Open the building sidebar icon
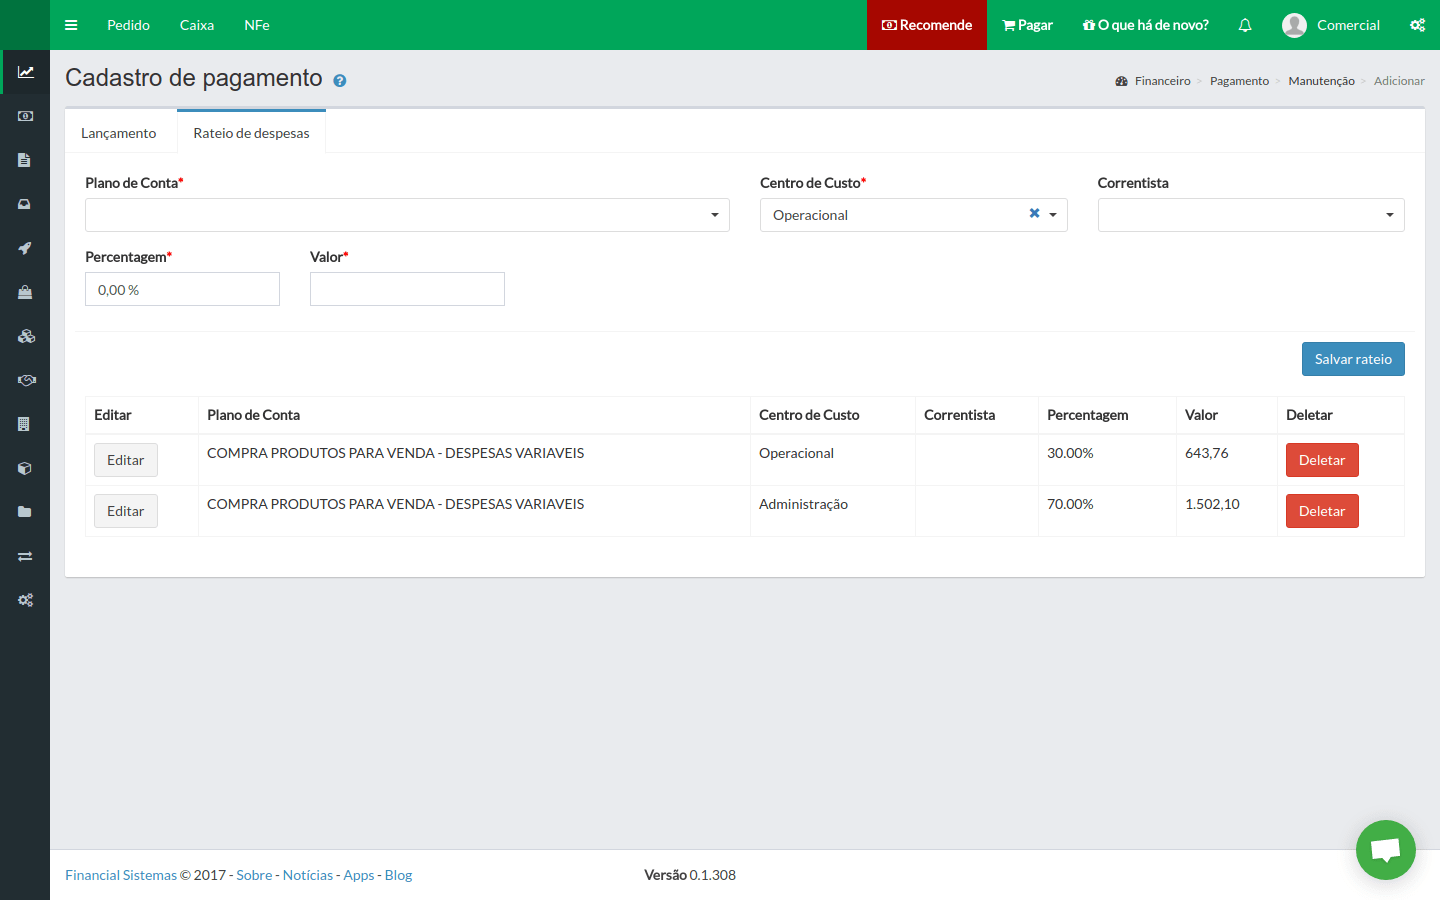This screenshot has height=900, width=1440. tap(25, 424)
